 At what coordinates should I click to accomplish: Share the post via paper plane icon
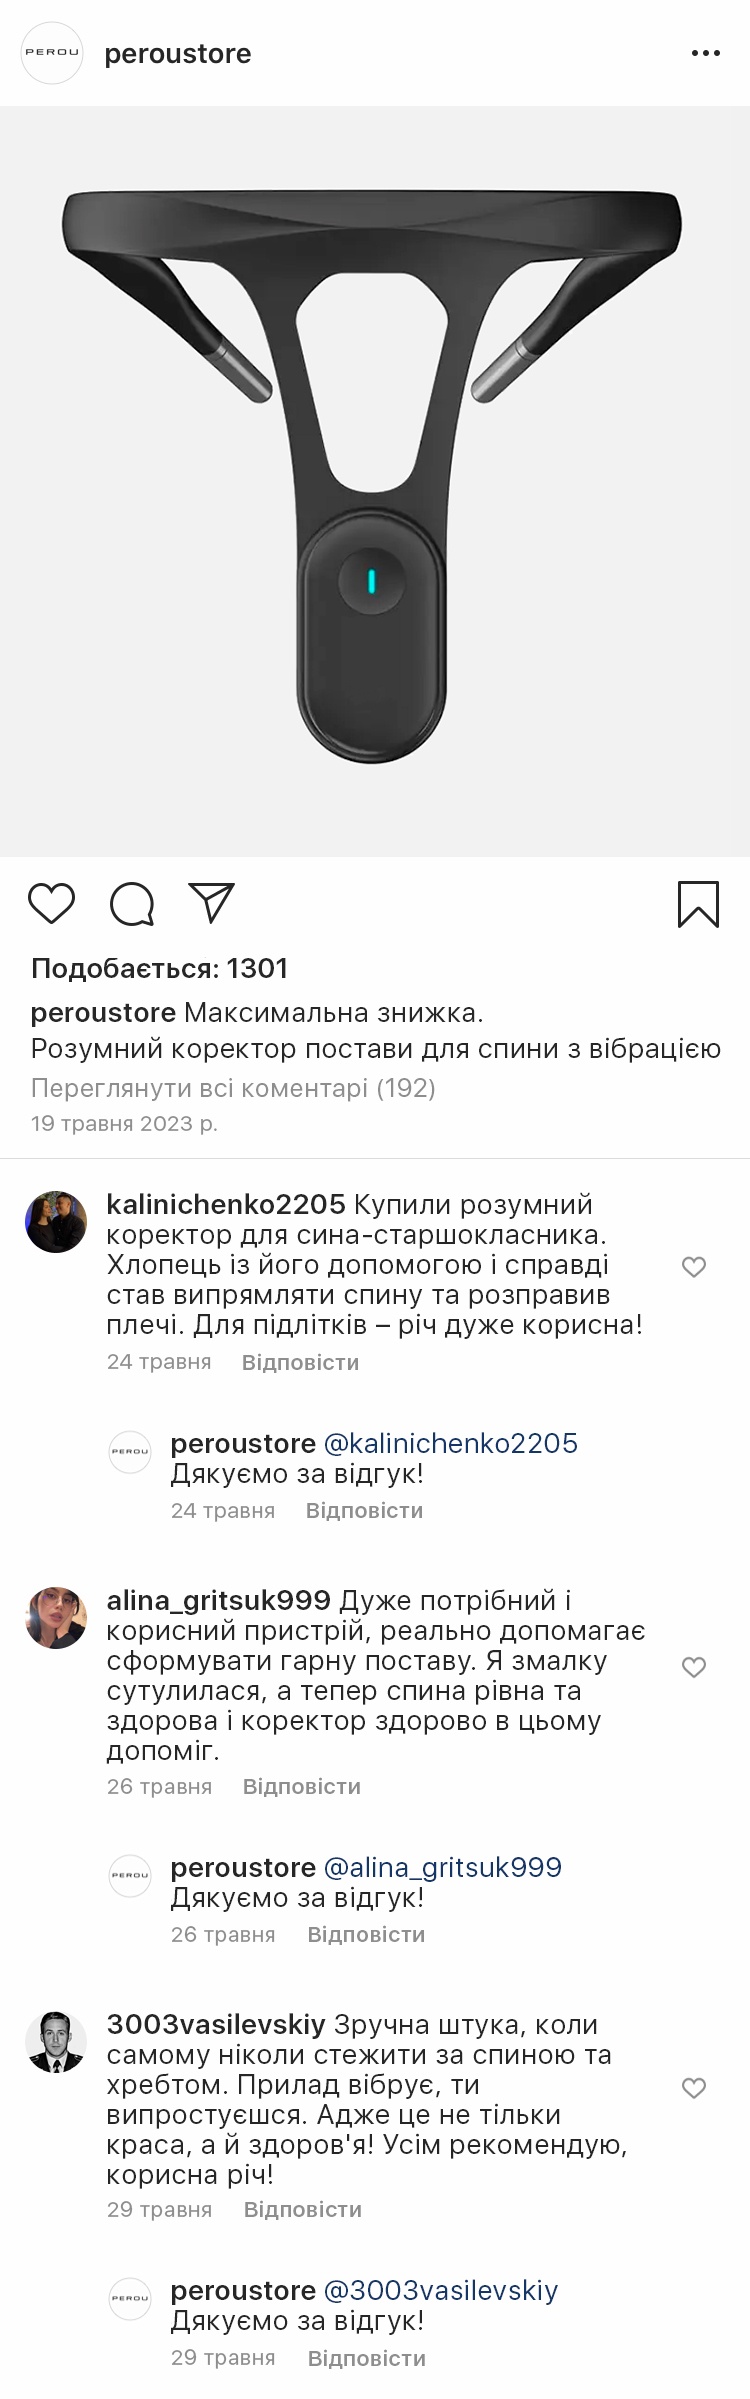[211, 903]
